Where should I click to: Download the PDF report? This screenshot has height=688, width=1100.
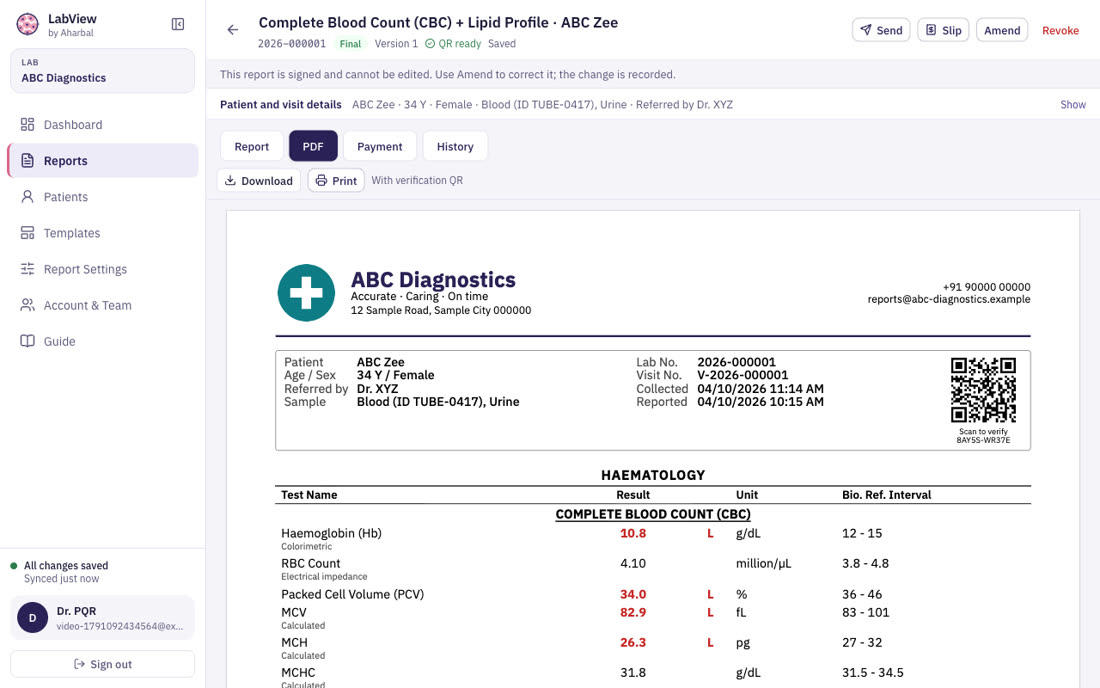(259, 180)
